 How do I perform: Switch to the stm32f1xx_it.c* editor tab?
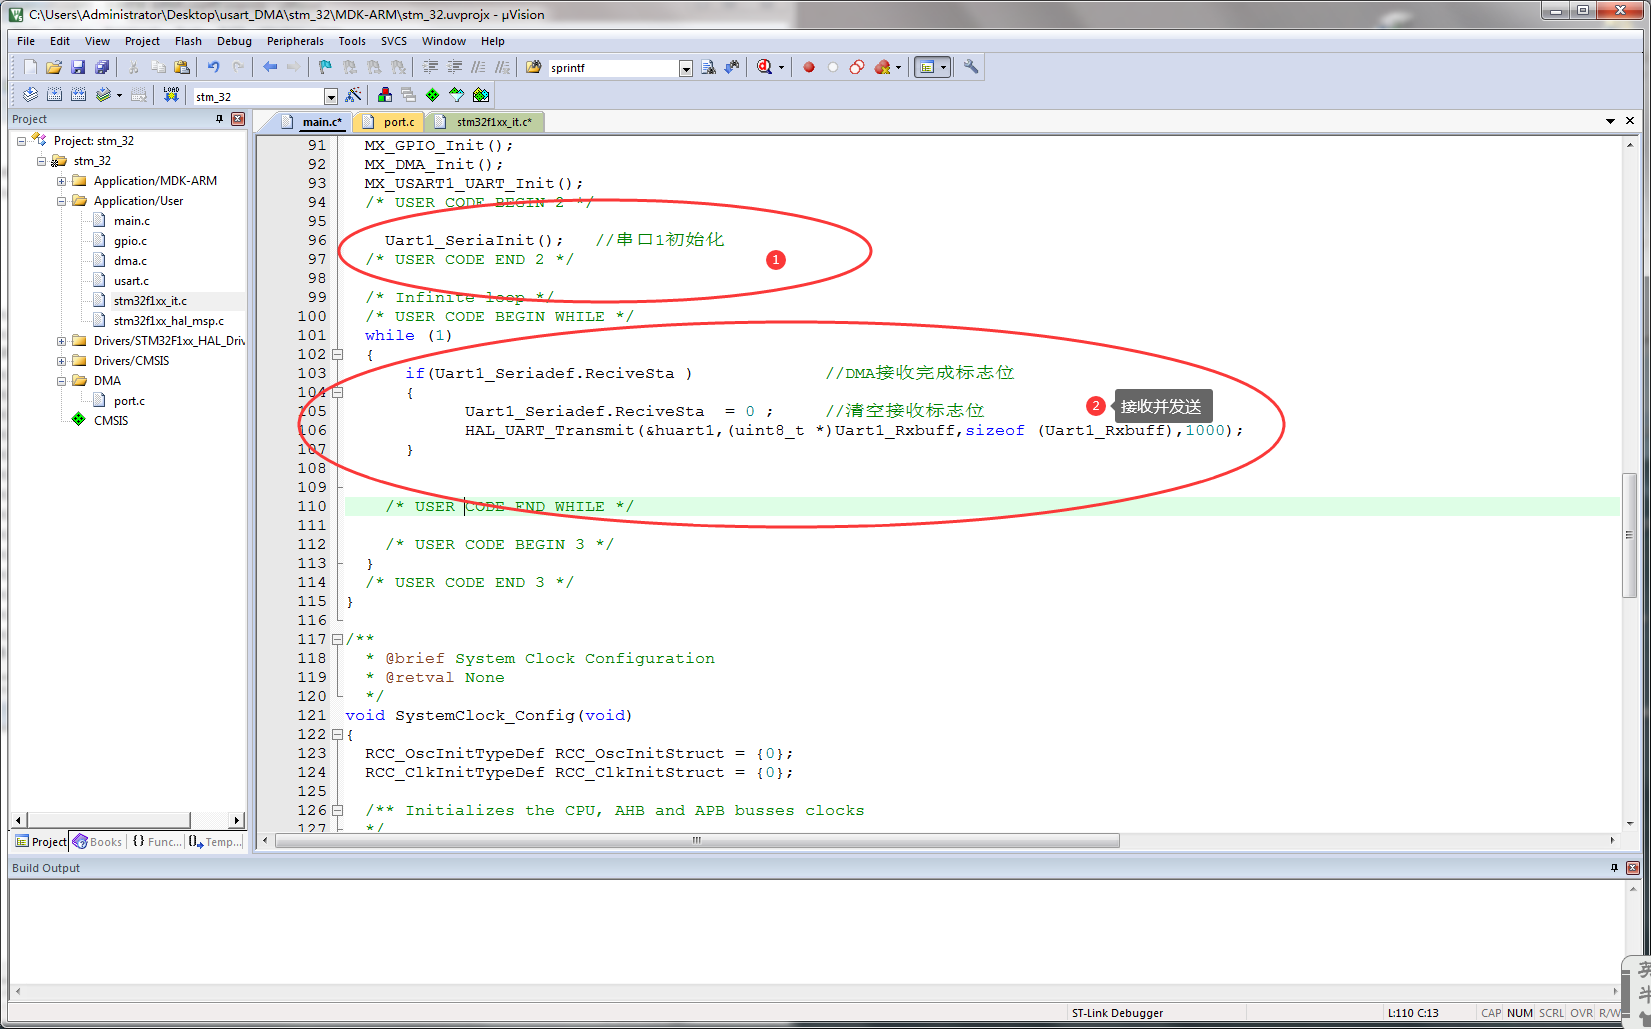(x=486, y=122)
